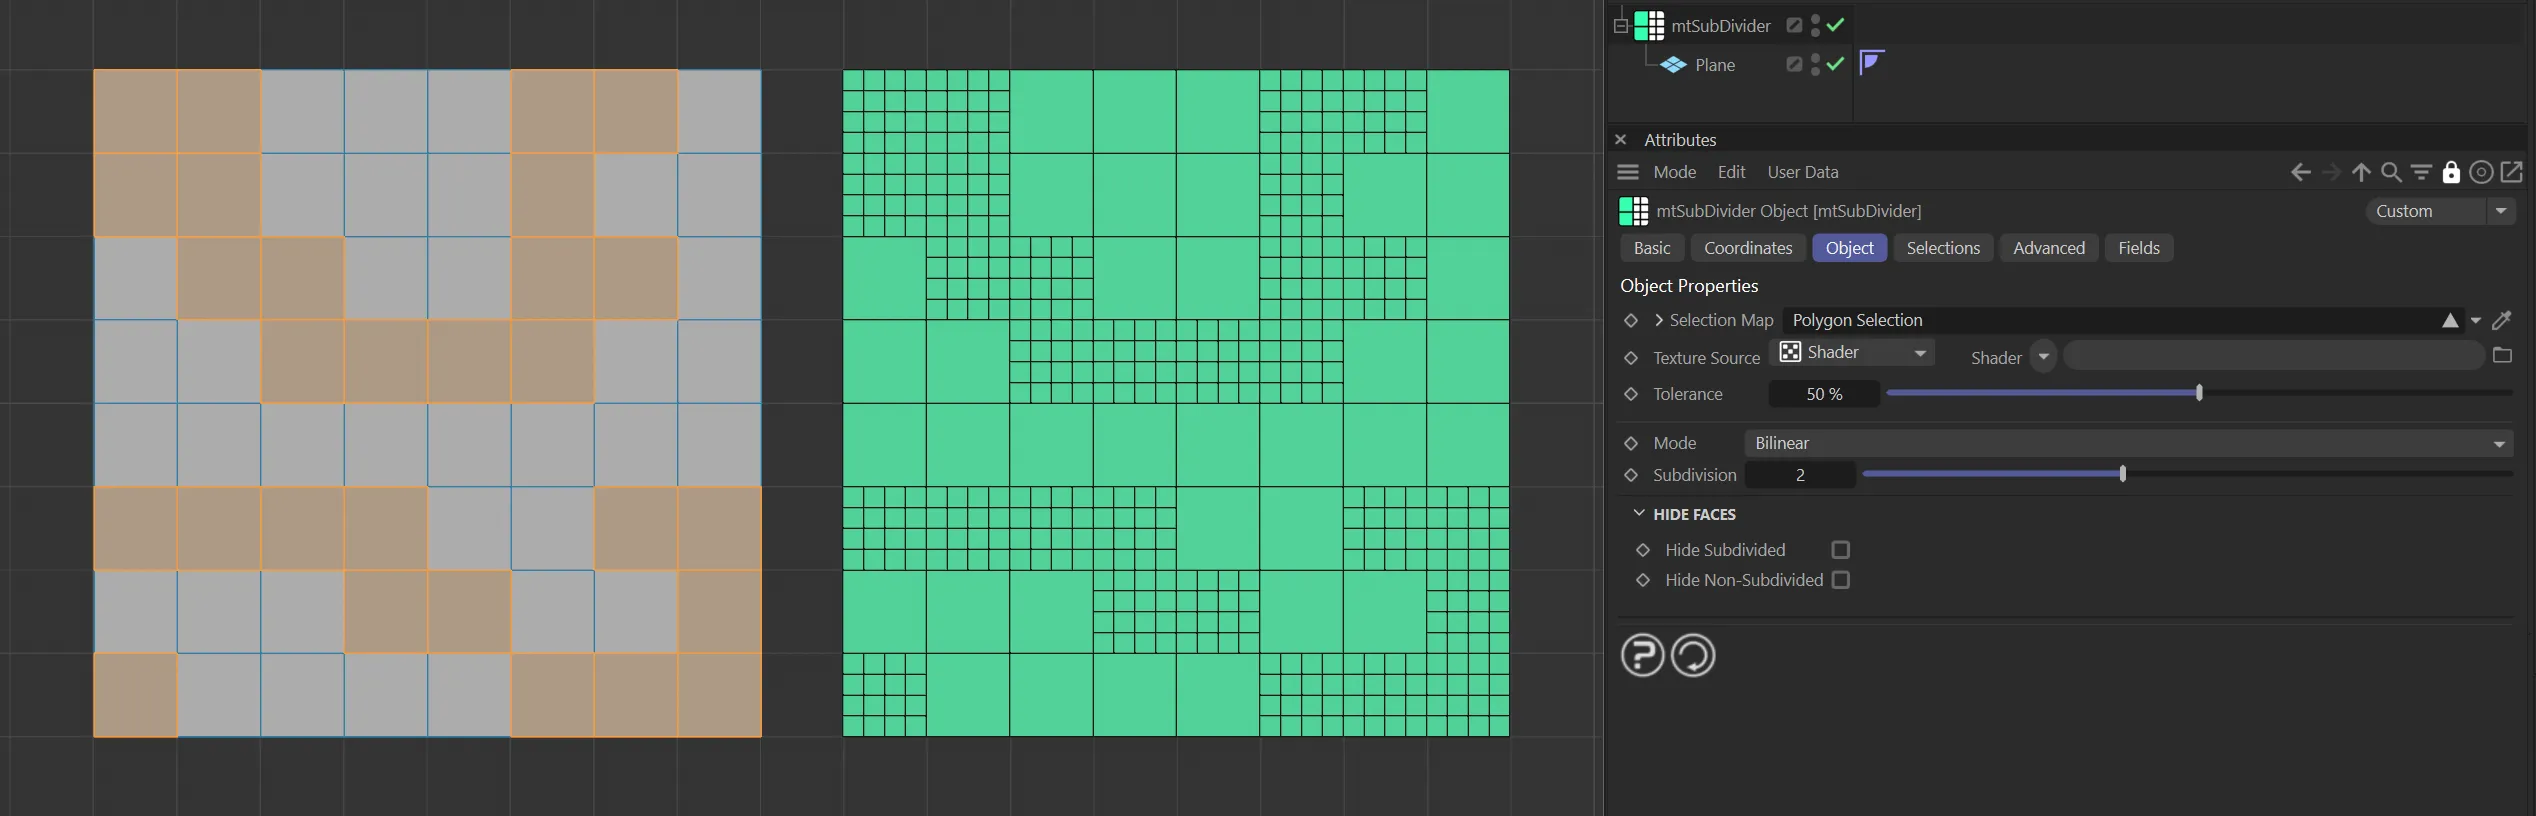Switch to the Selections tab

(1942, 248)
